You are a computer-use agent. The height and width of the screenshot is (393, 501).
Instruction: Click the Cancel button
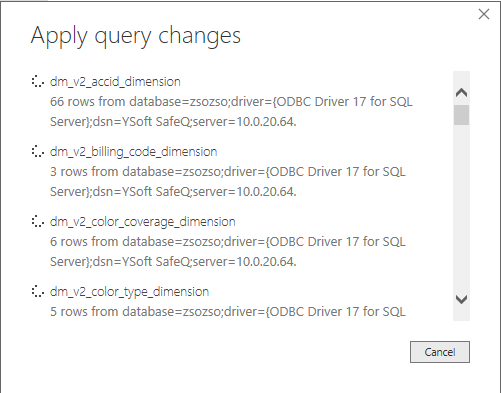[440, 352]
